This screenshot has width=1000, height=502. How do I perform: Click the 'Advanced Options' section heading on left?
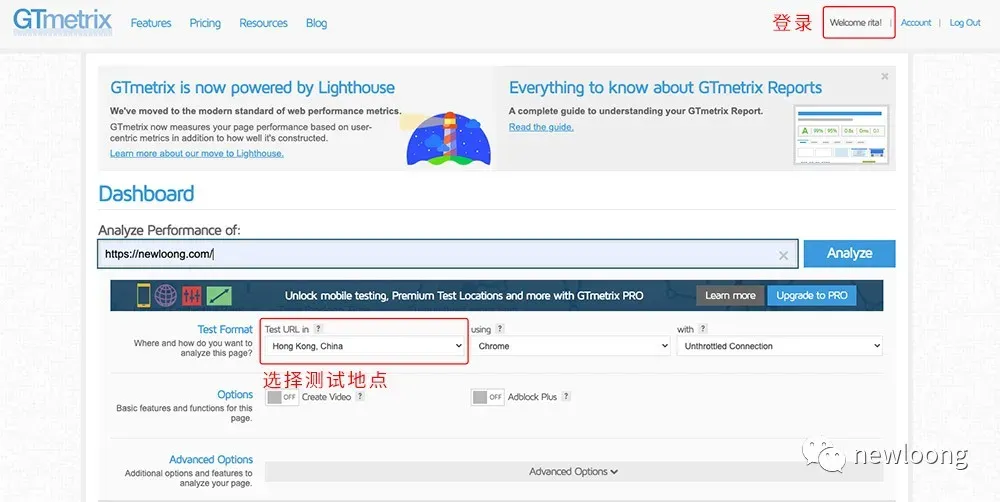(x=211, y=459)
